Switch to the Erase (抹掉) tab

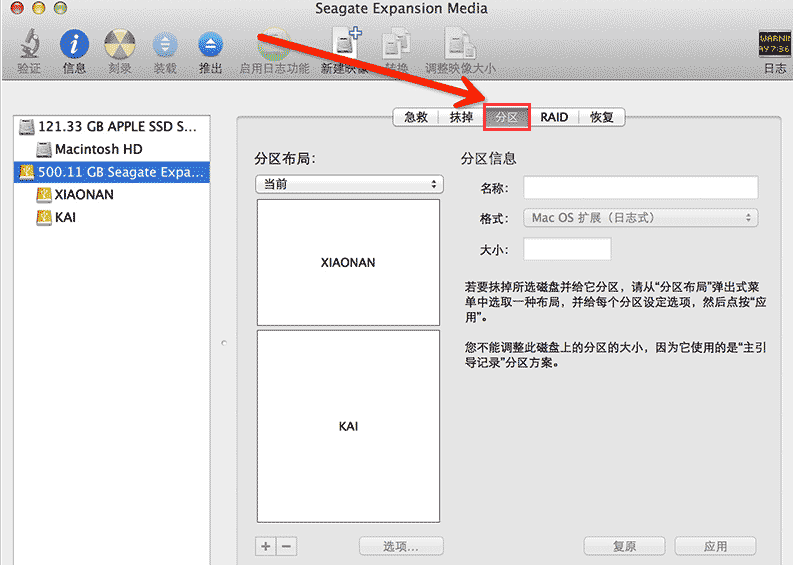[x=461, y=117]
